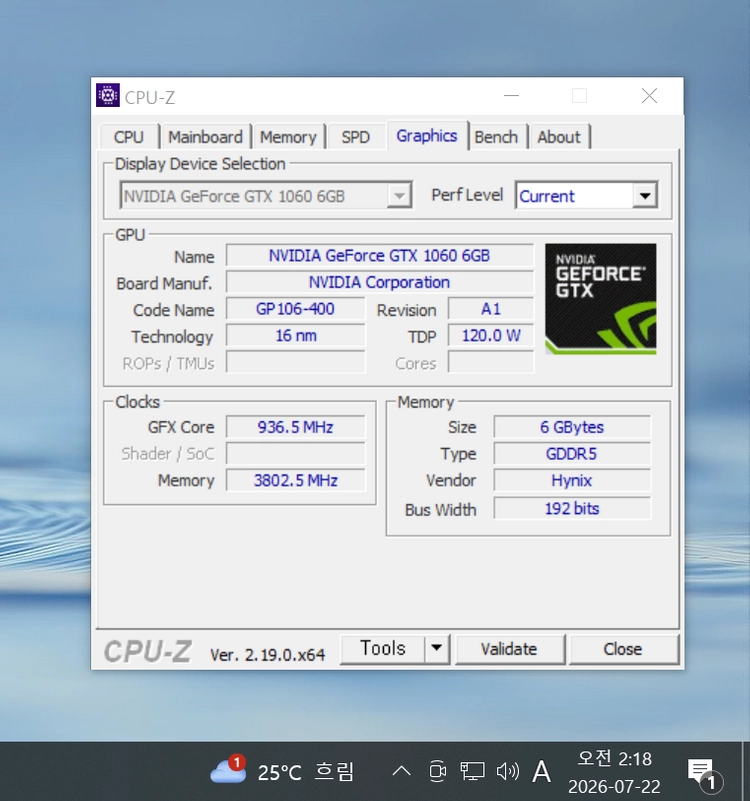Open the CPU tab
The width and height of the screenshot is (750, 801).
(129, 137)
